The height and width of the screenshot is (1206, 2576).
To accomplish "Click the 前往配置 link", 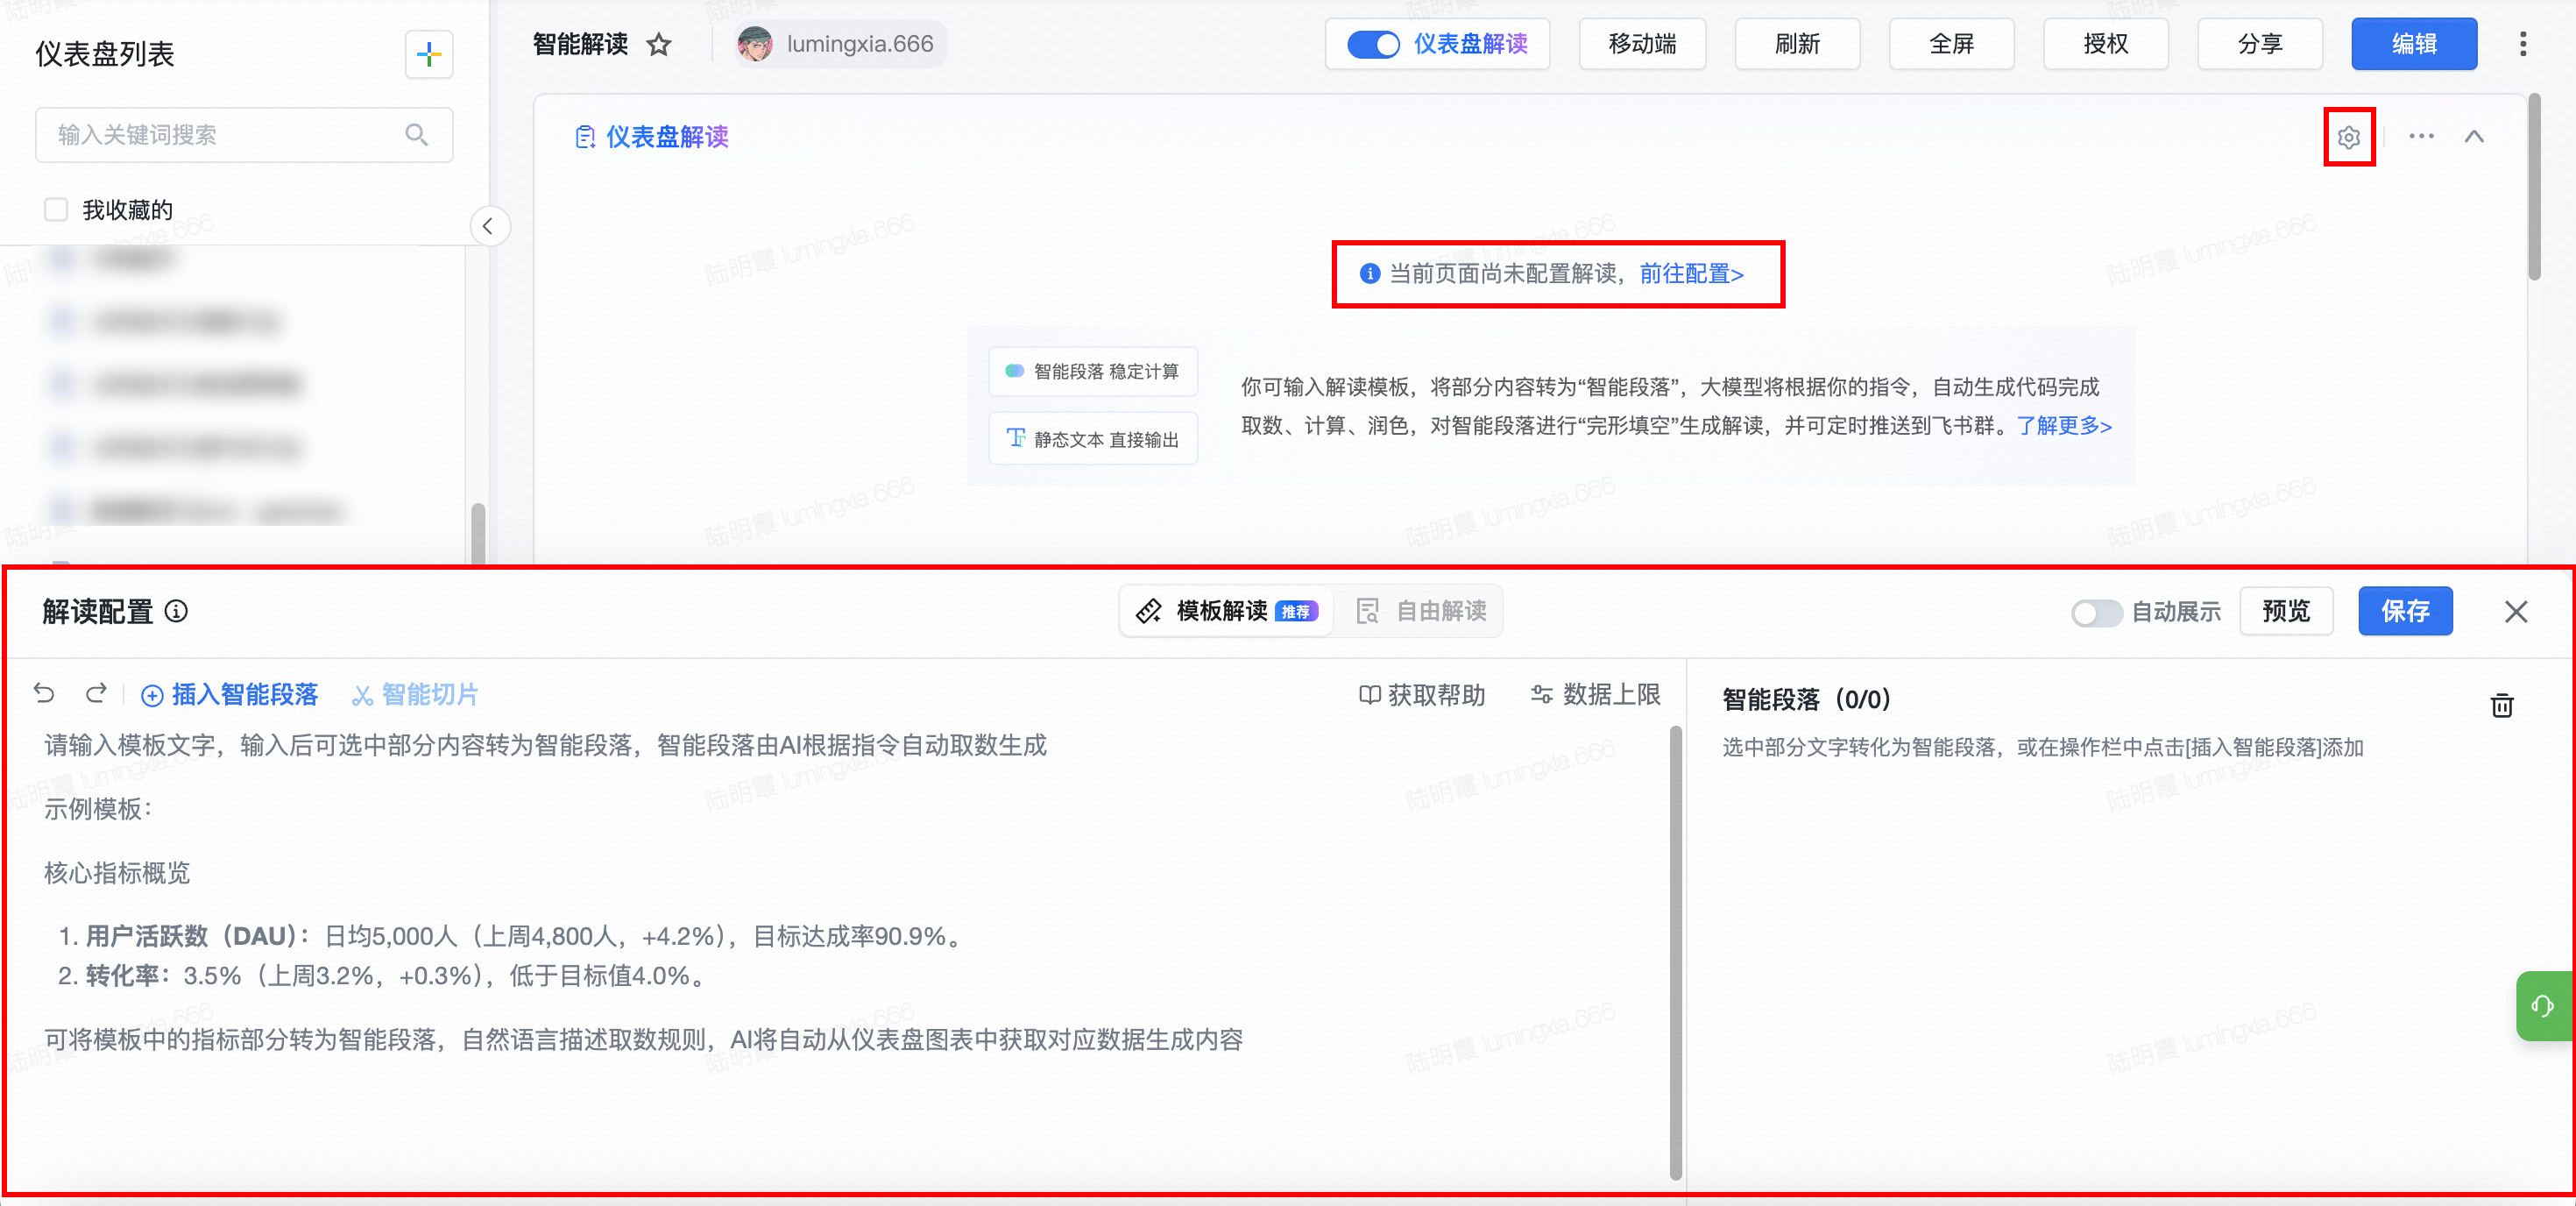I will [x=1691, y=274].
